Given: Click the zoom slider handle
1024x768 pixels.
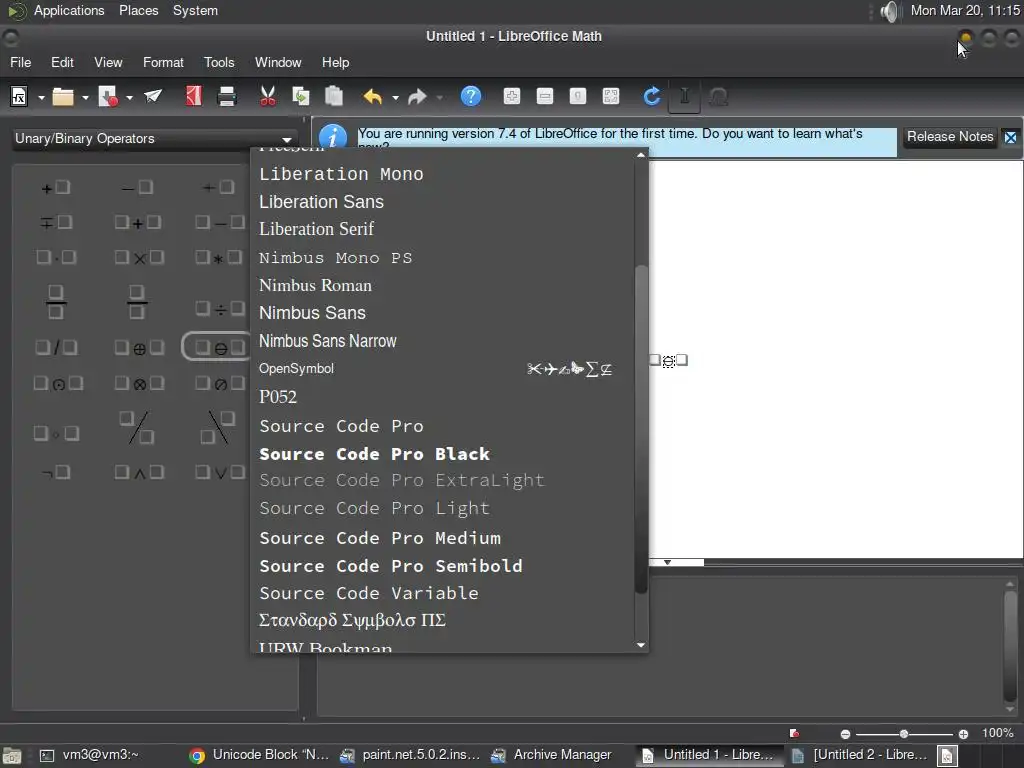Looking at the screenshot, I should tap(904, 734).
